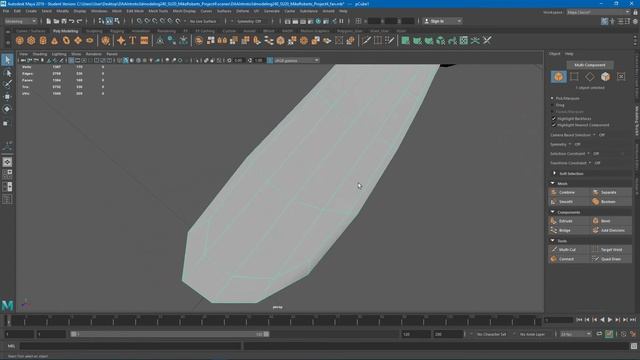Select edge selection icon in Modeling Toolkit
640x360 pixels.
point(574,76)
